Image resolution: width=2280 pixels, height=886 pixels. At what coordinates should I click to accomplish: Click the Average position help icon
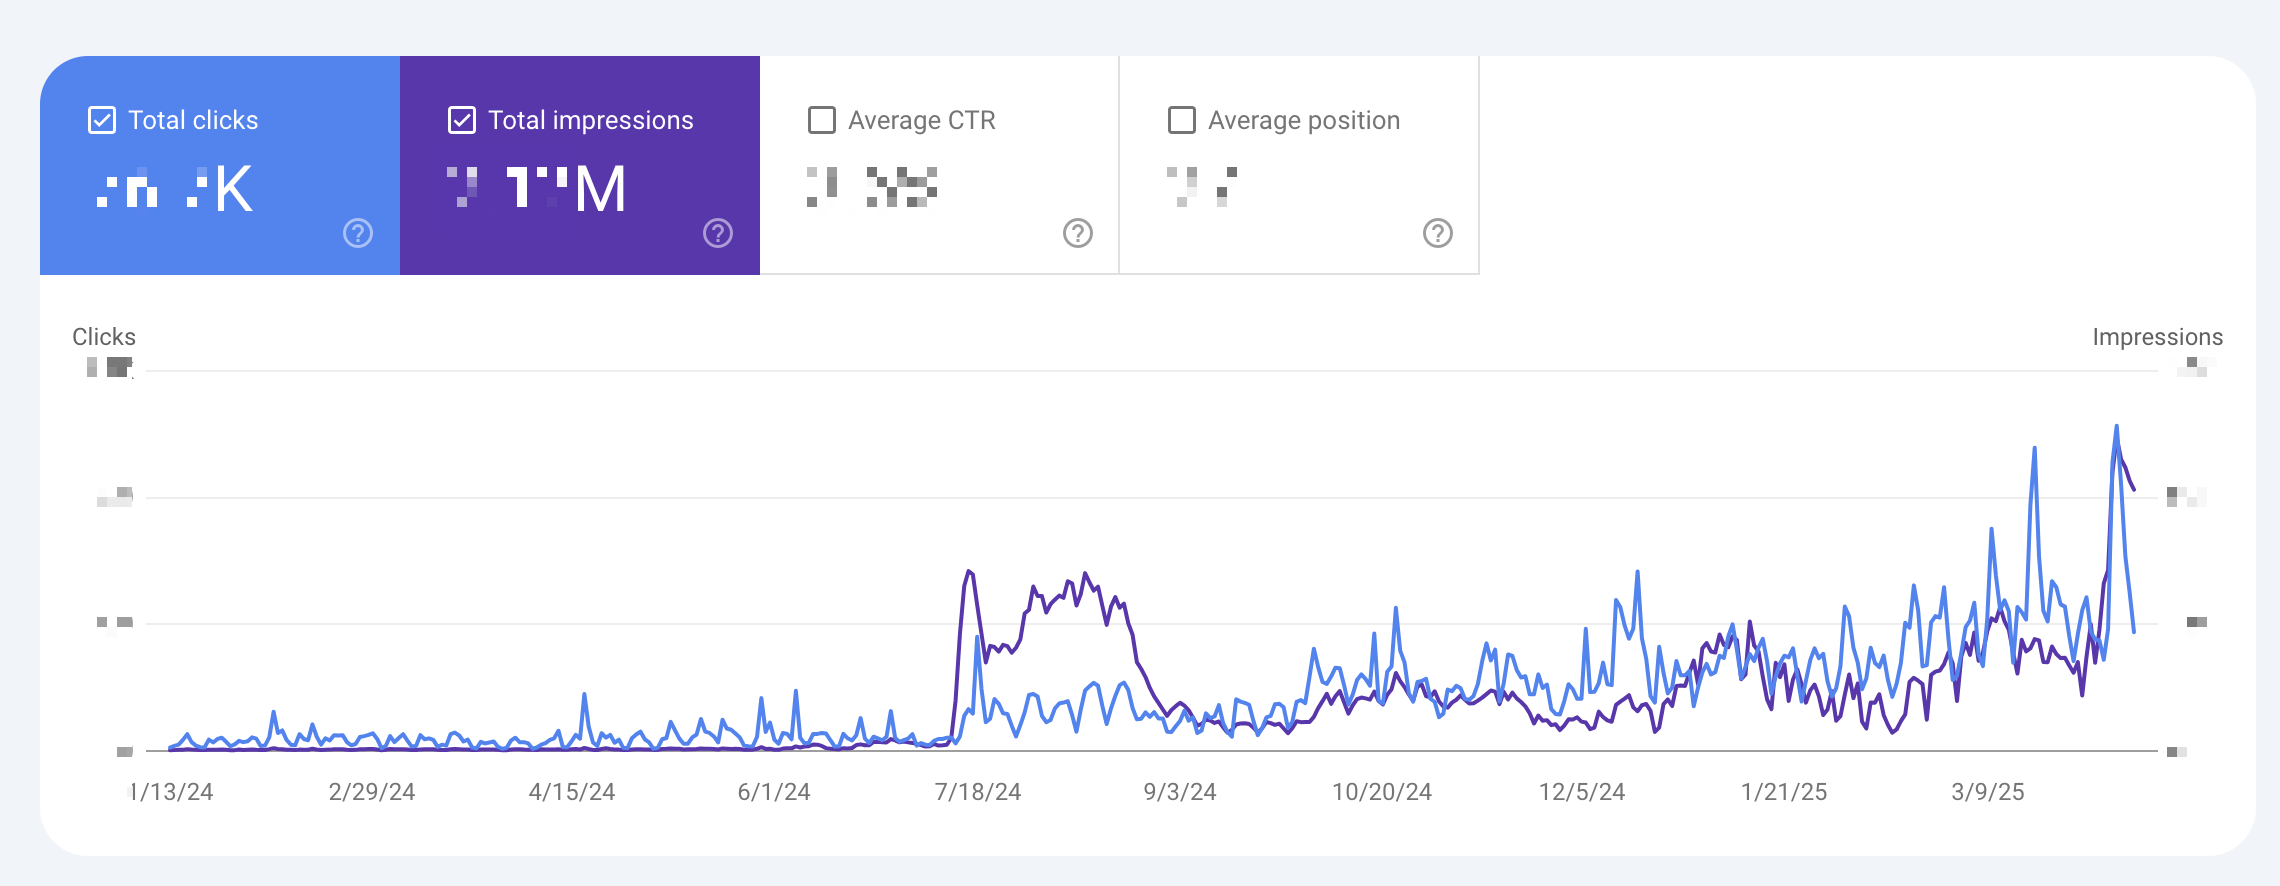(1437, 233)
